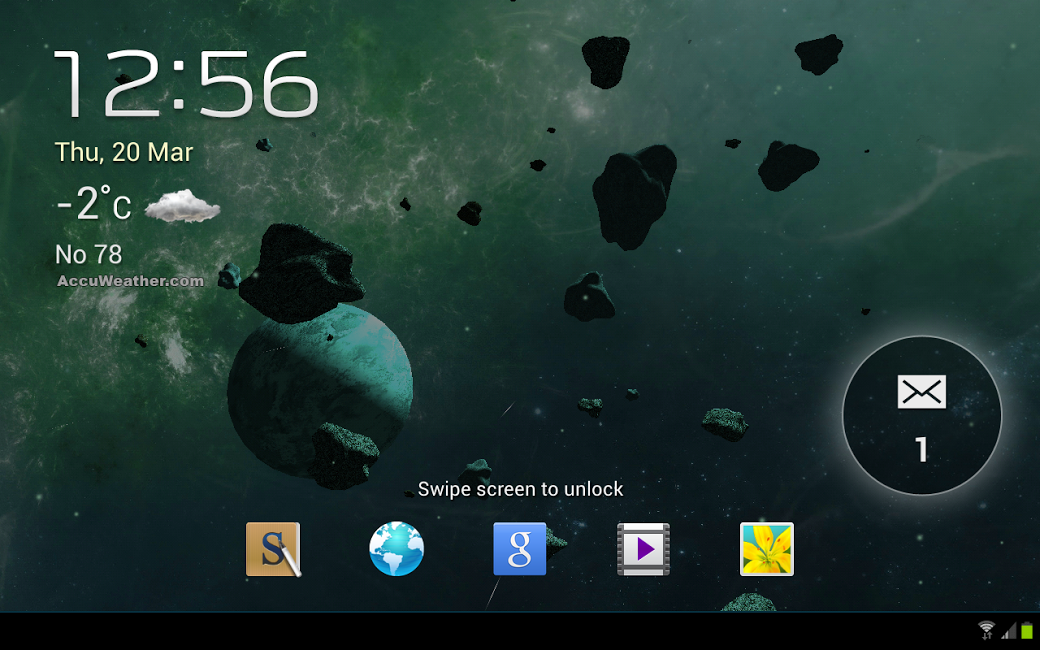Launch the globe Browser app
Screen dimensions: 1040x650
pos(396,549)
